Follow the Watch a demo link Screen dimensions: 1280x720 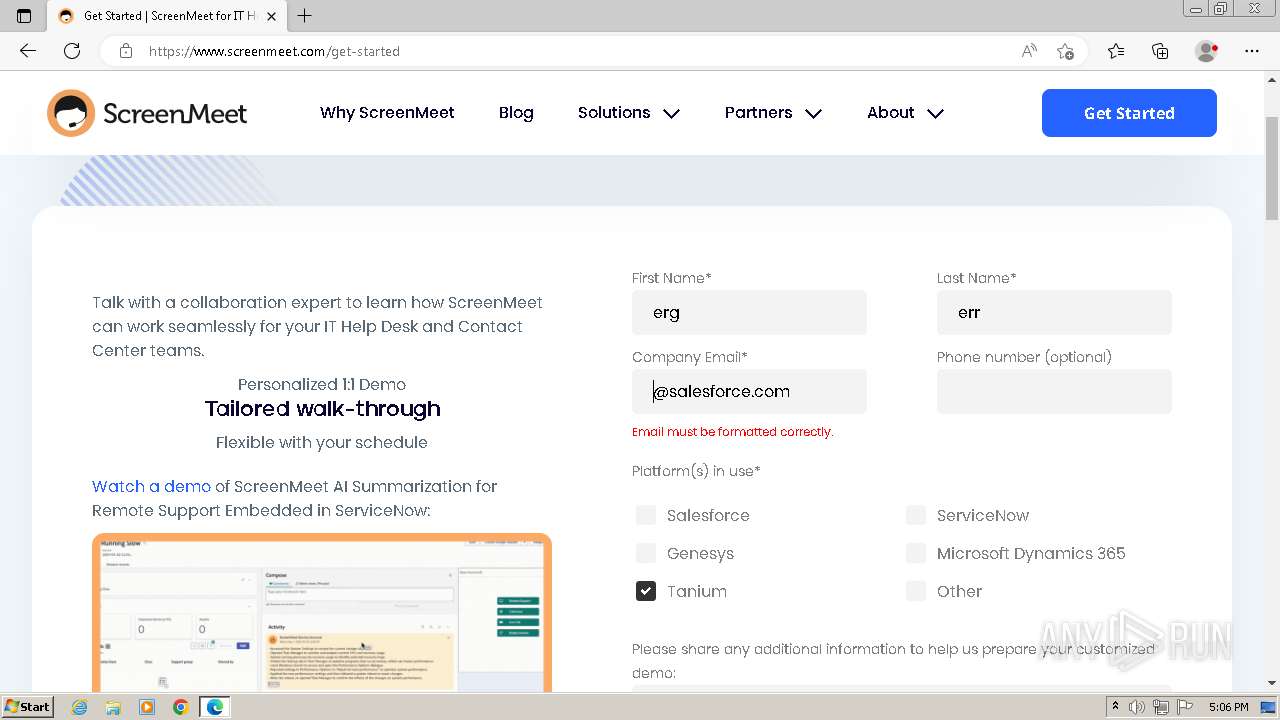(x=151, y=486)
